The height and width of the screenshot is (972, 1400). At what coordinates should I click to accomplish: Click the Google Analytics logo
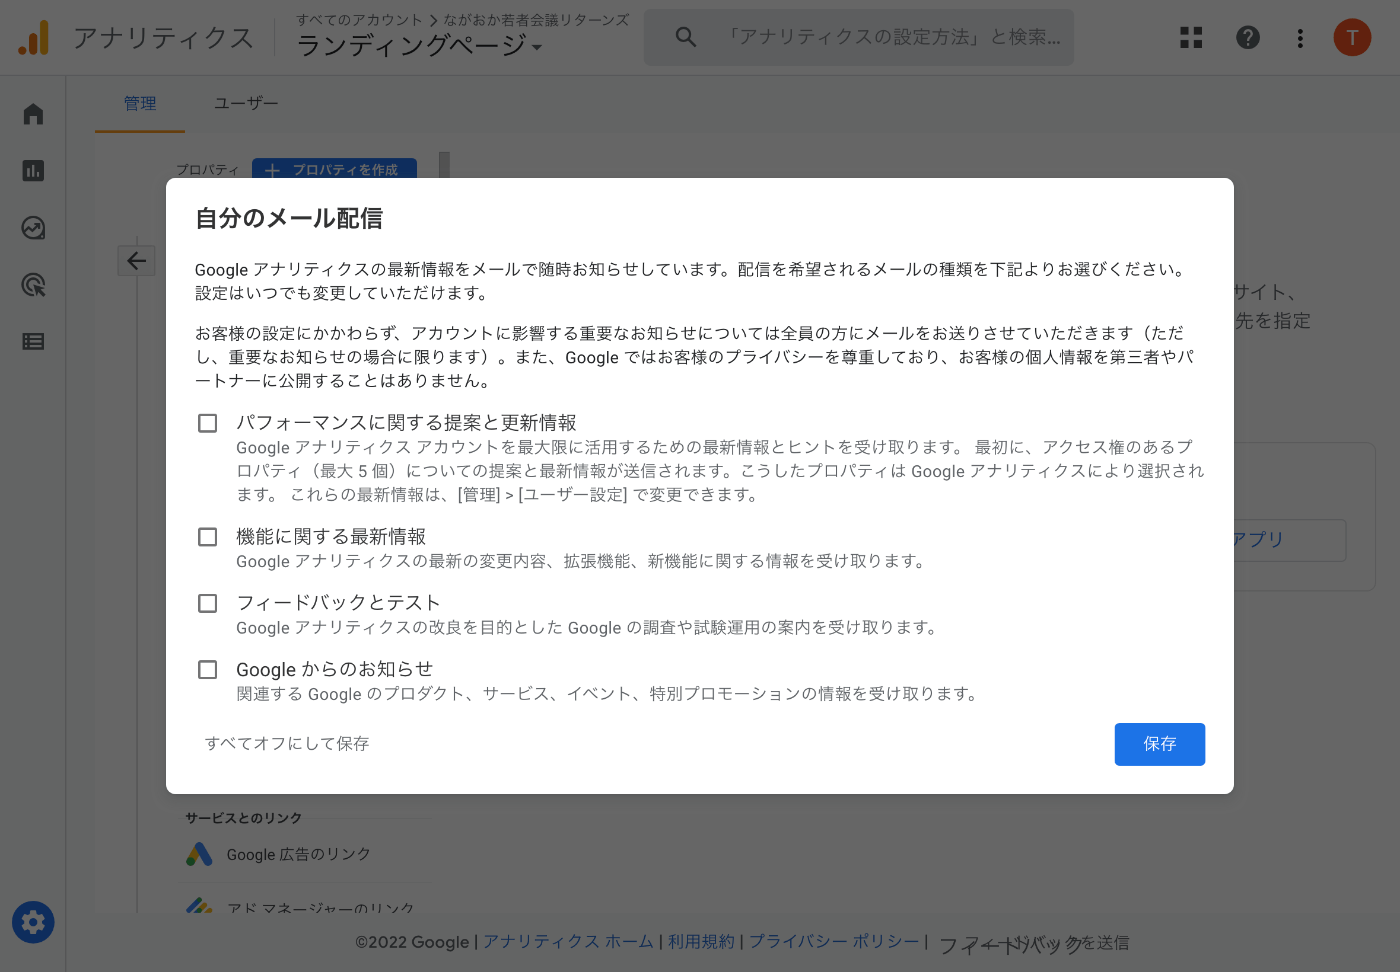(x=33, y=38)
